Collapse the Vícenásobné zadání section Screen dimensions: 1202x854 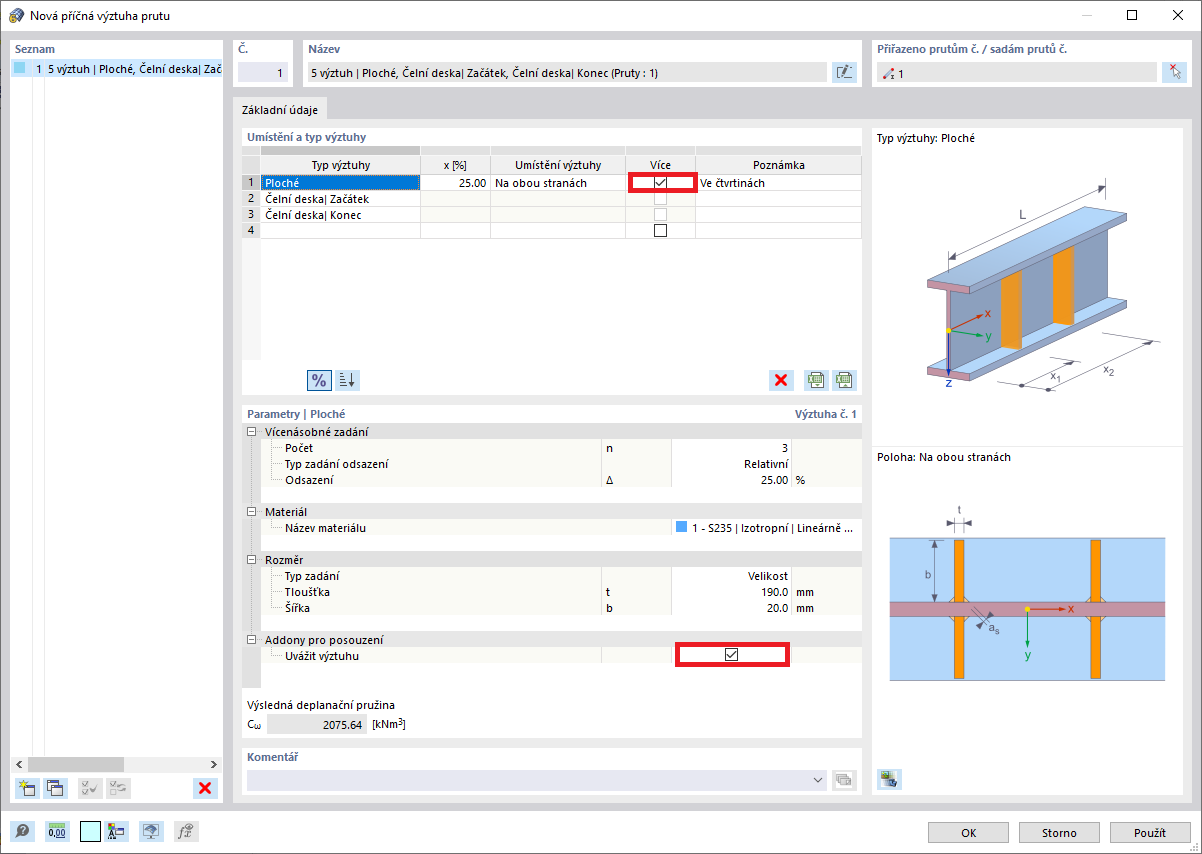[x=252, y=432]
